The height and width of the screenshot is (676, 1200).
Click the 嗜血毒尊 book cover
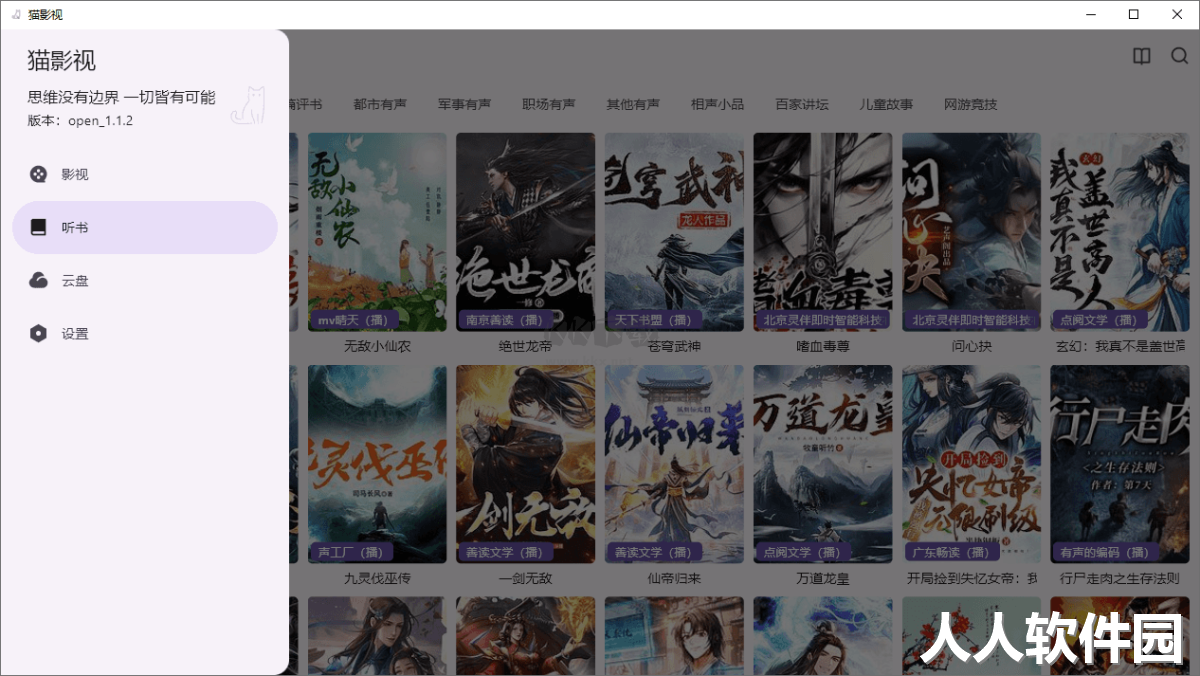tap(823, 232)
